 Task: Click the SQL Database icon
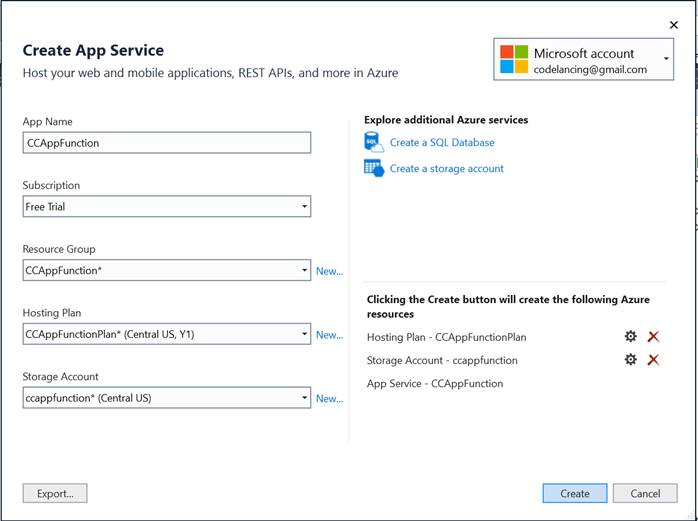tap(374, 142)
